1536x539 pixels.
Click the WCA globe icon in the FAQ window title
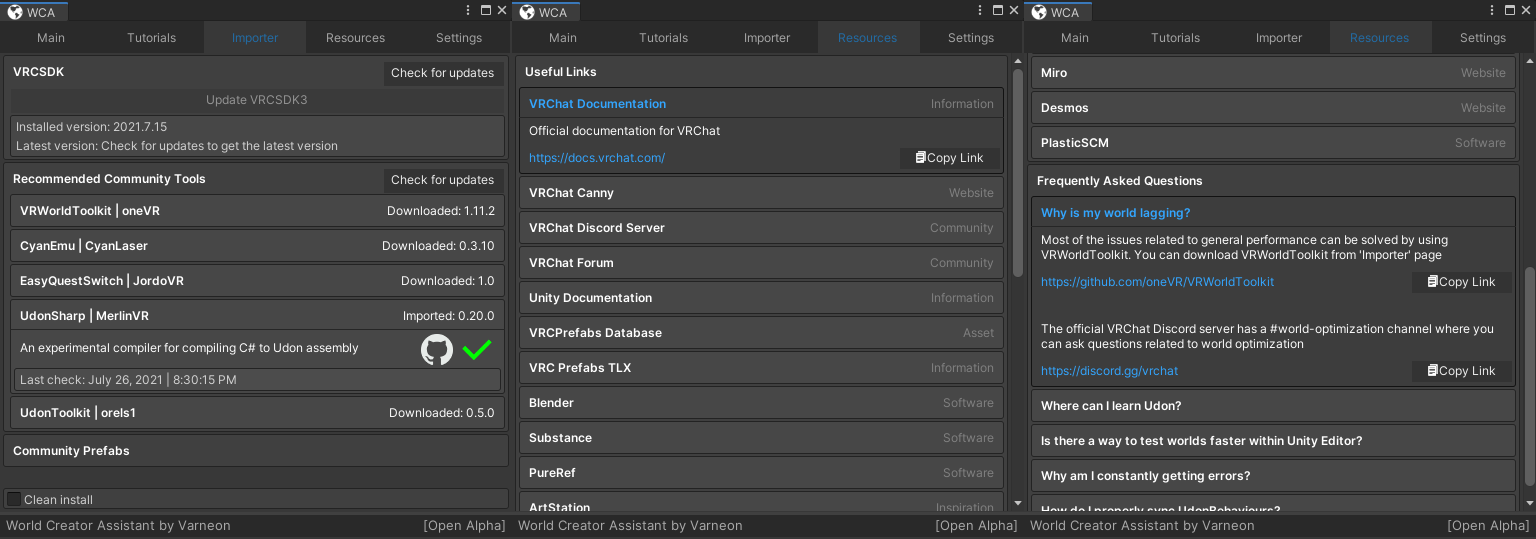pos(1039,12)
